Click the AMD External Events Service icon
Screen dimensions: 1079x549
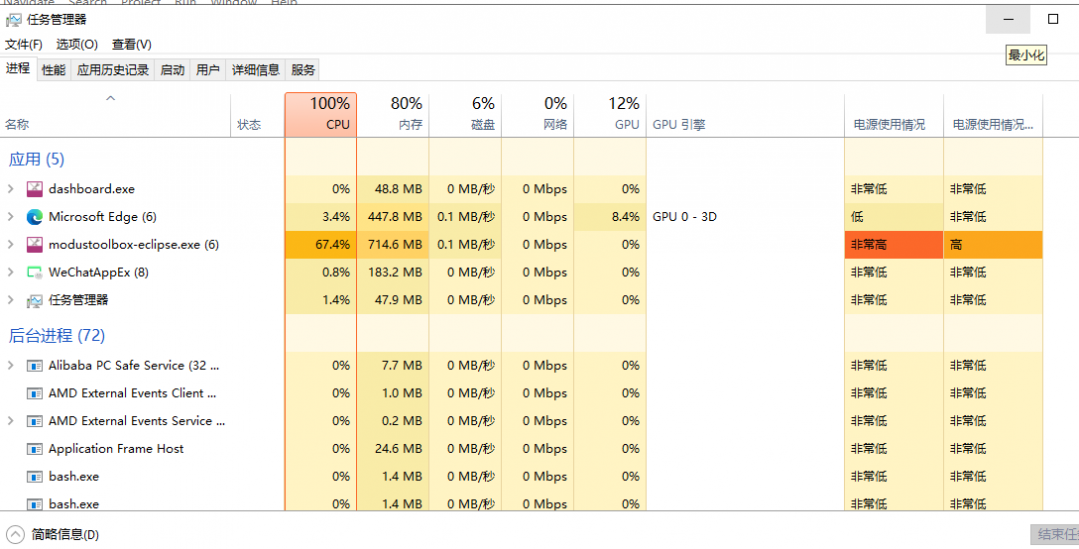click(34, 421)
